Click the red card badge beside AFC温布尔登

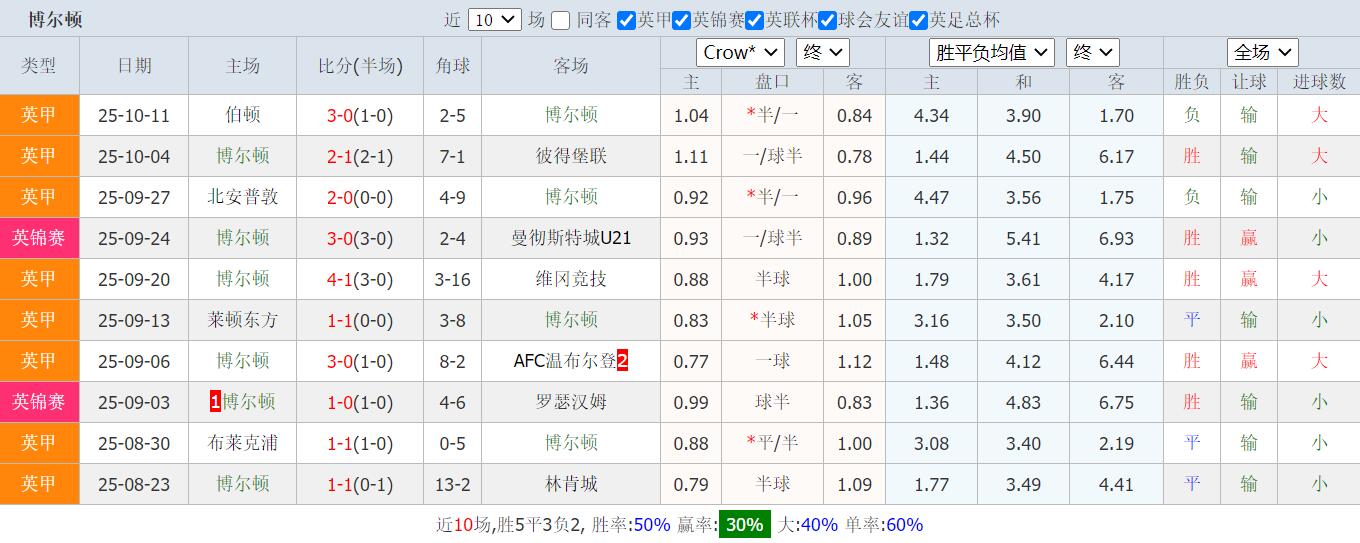(622, 361)
